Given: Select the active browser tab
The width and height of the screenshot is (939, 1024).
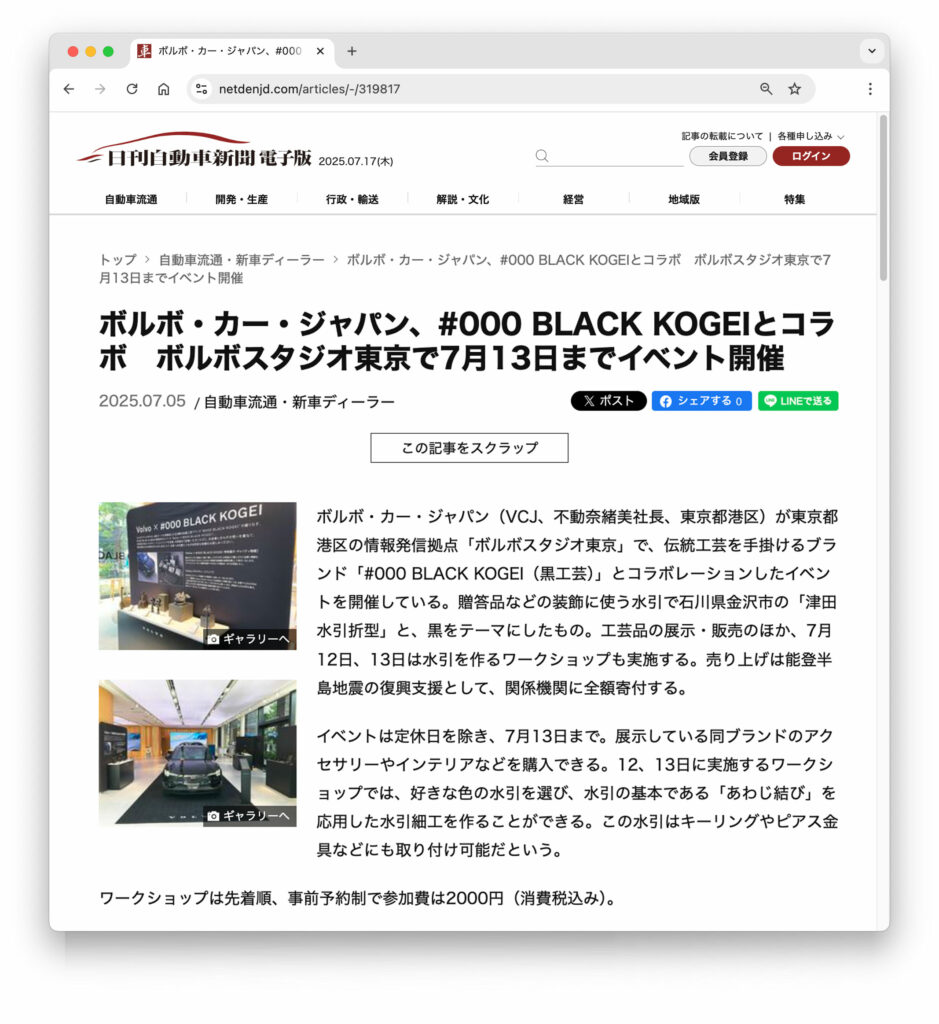Looking at the screenshot, I should click(232, 51).
